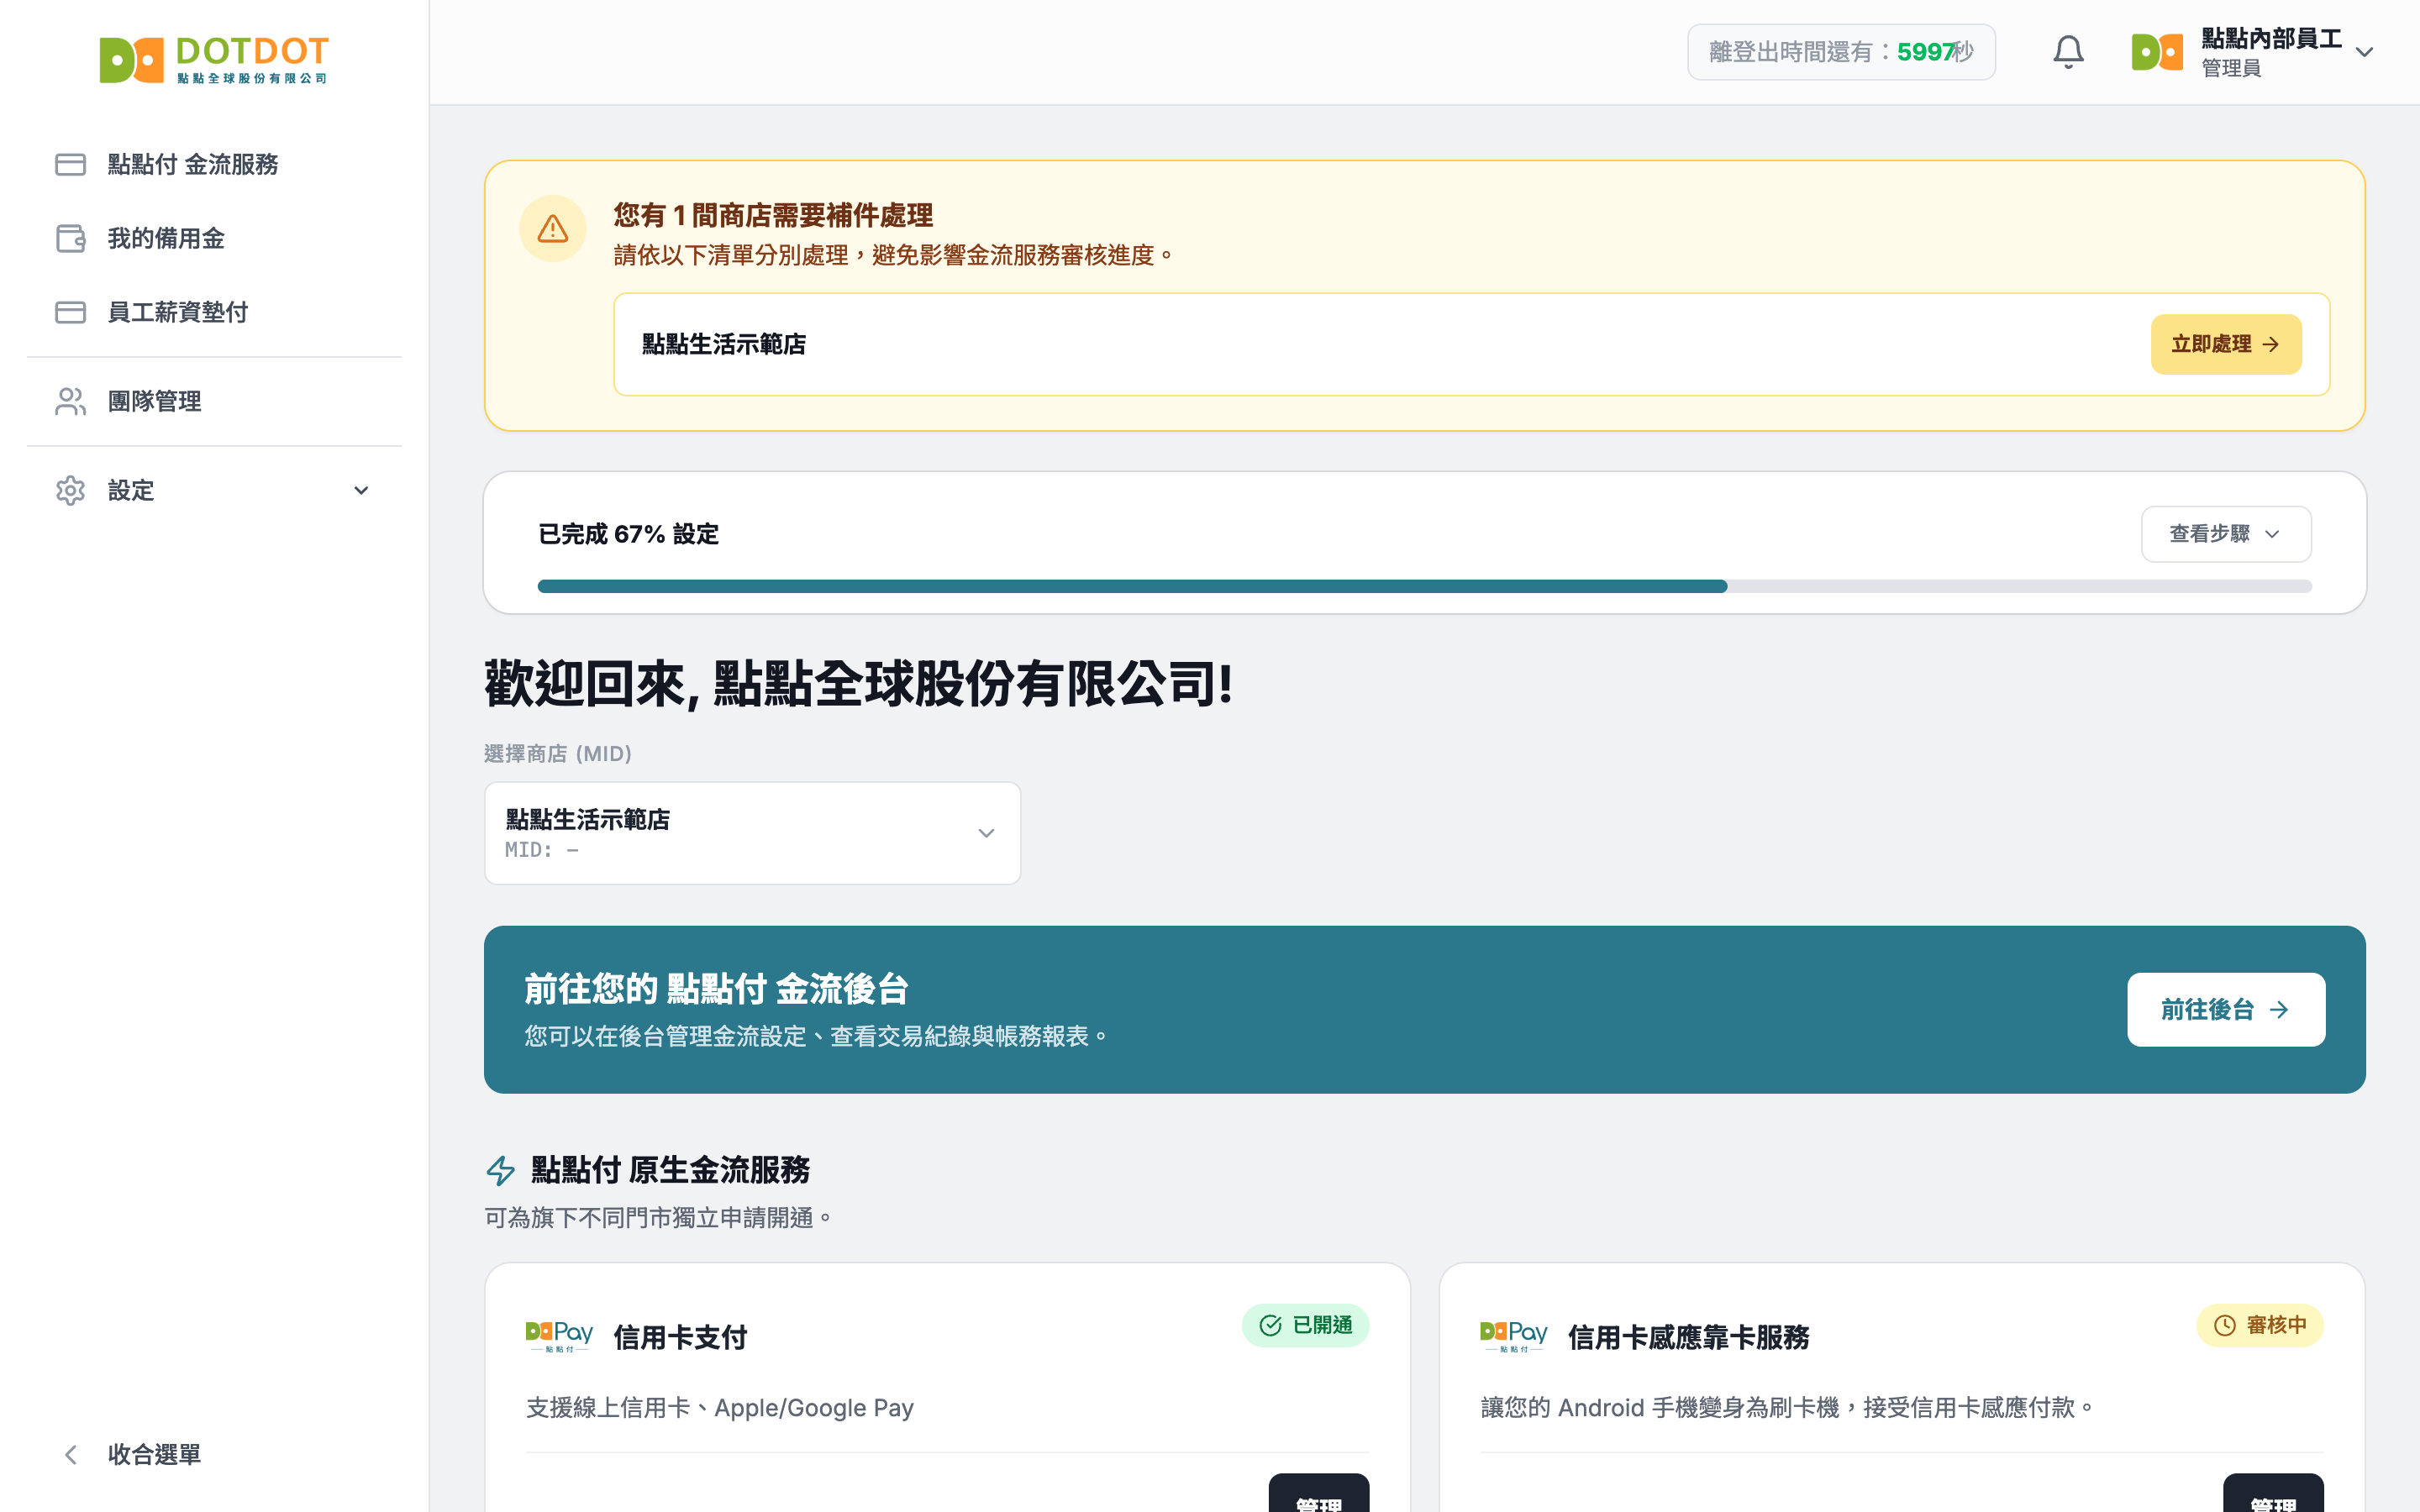Navigate to 團隊管理

click(214, 401)
